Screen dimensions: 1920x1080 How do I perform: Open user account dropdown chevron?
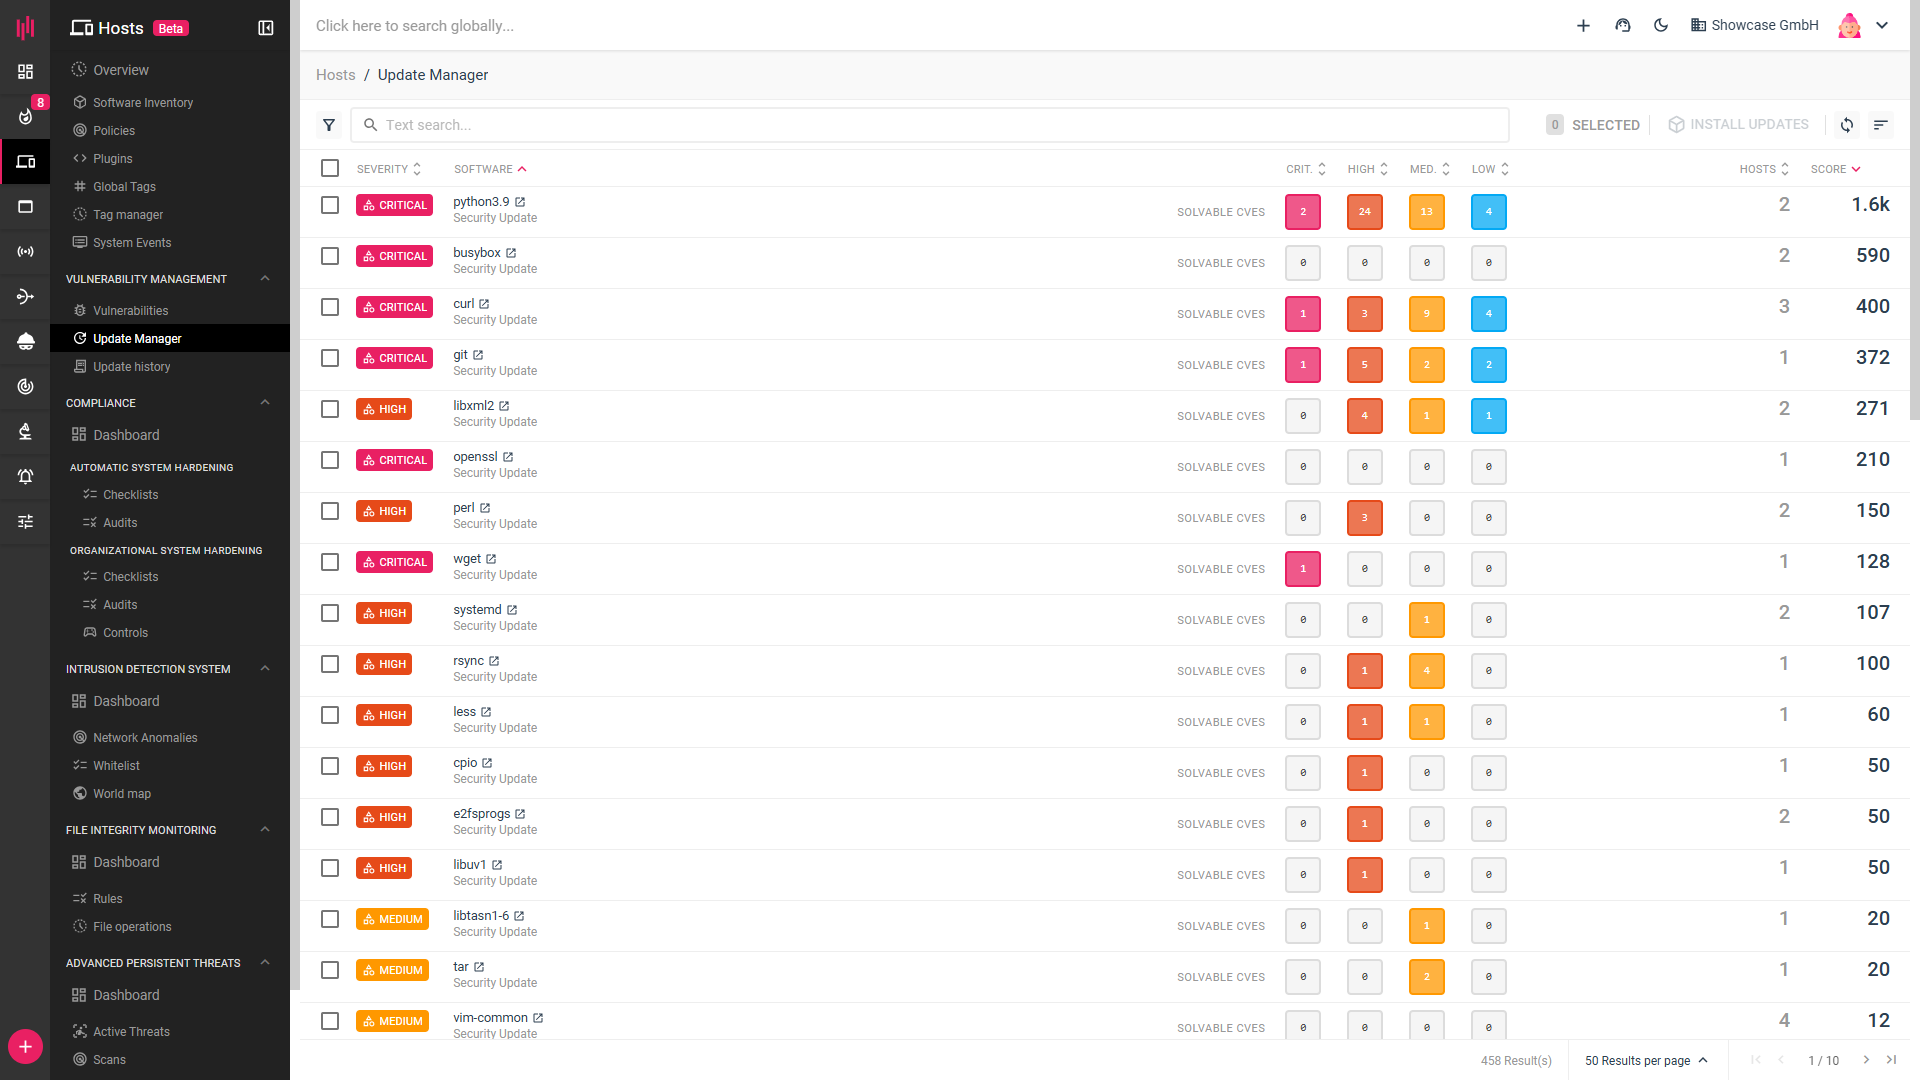[1882, 25]
